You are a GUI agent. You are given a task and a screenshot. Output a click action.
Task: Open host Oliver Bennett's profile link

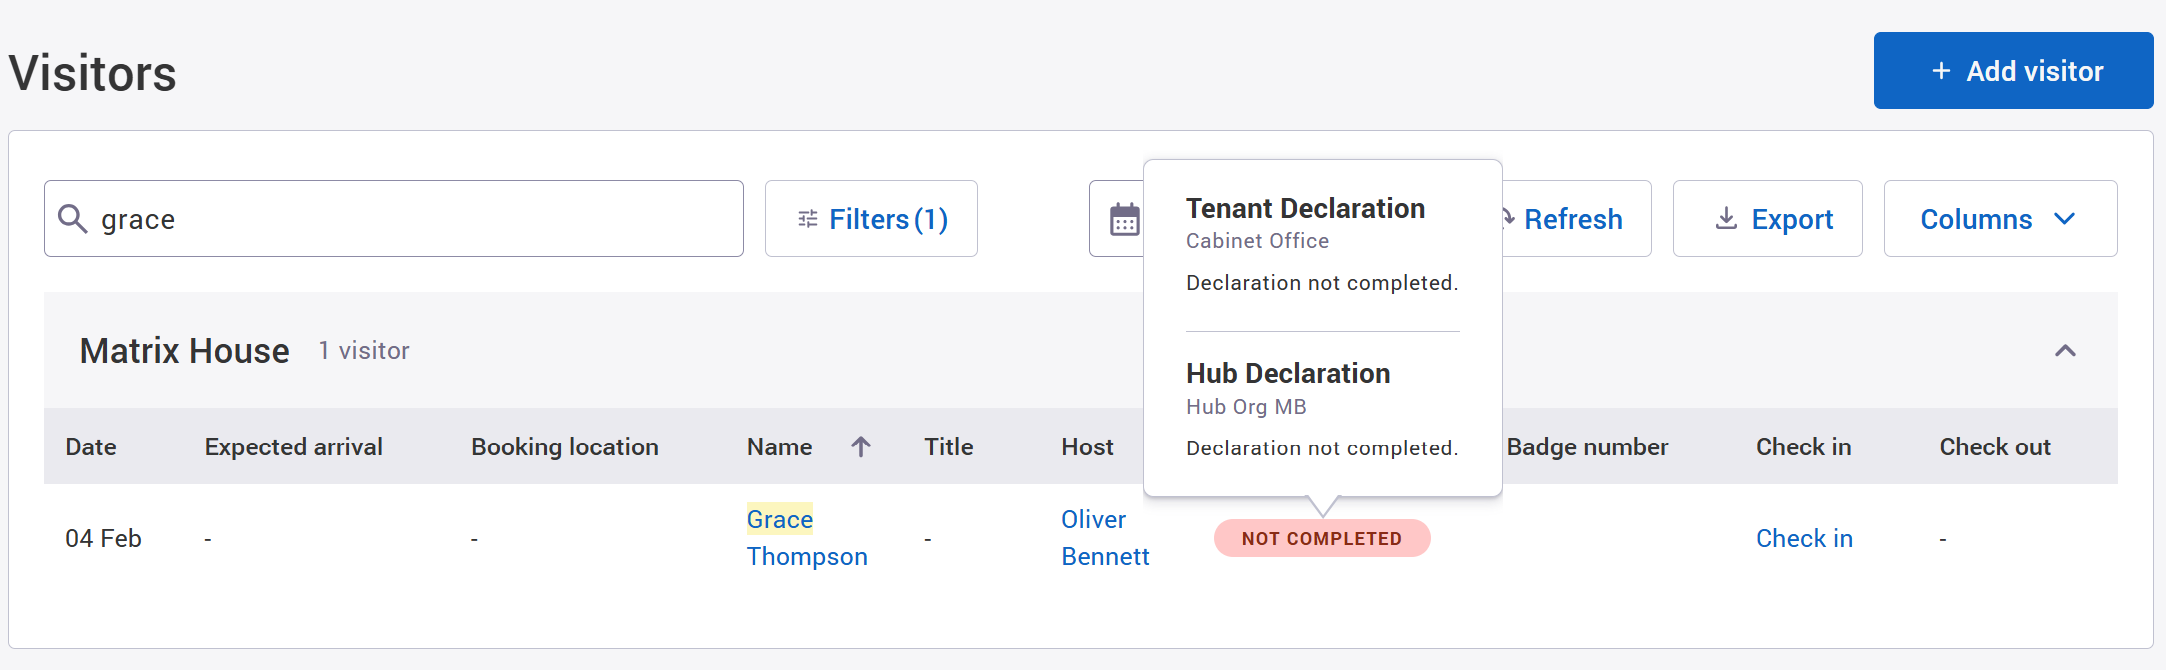(x=1104, y=538)
